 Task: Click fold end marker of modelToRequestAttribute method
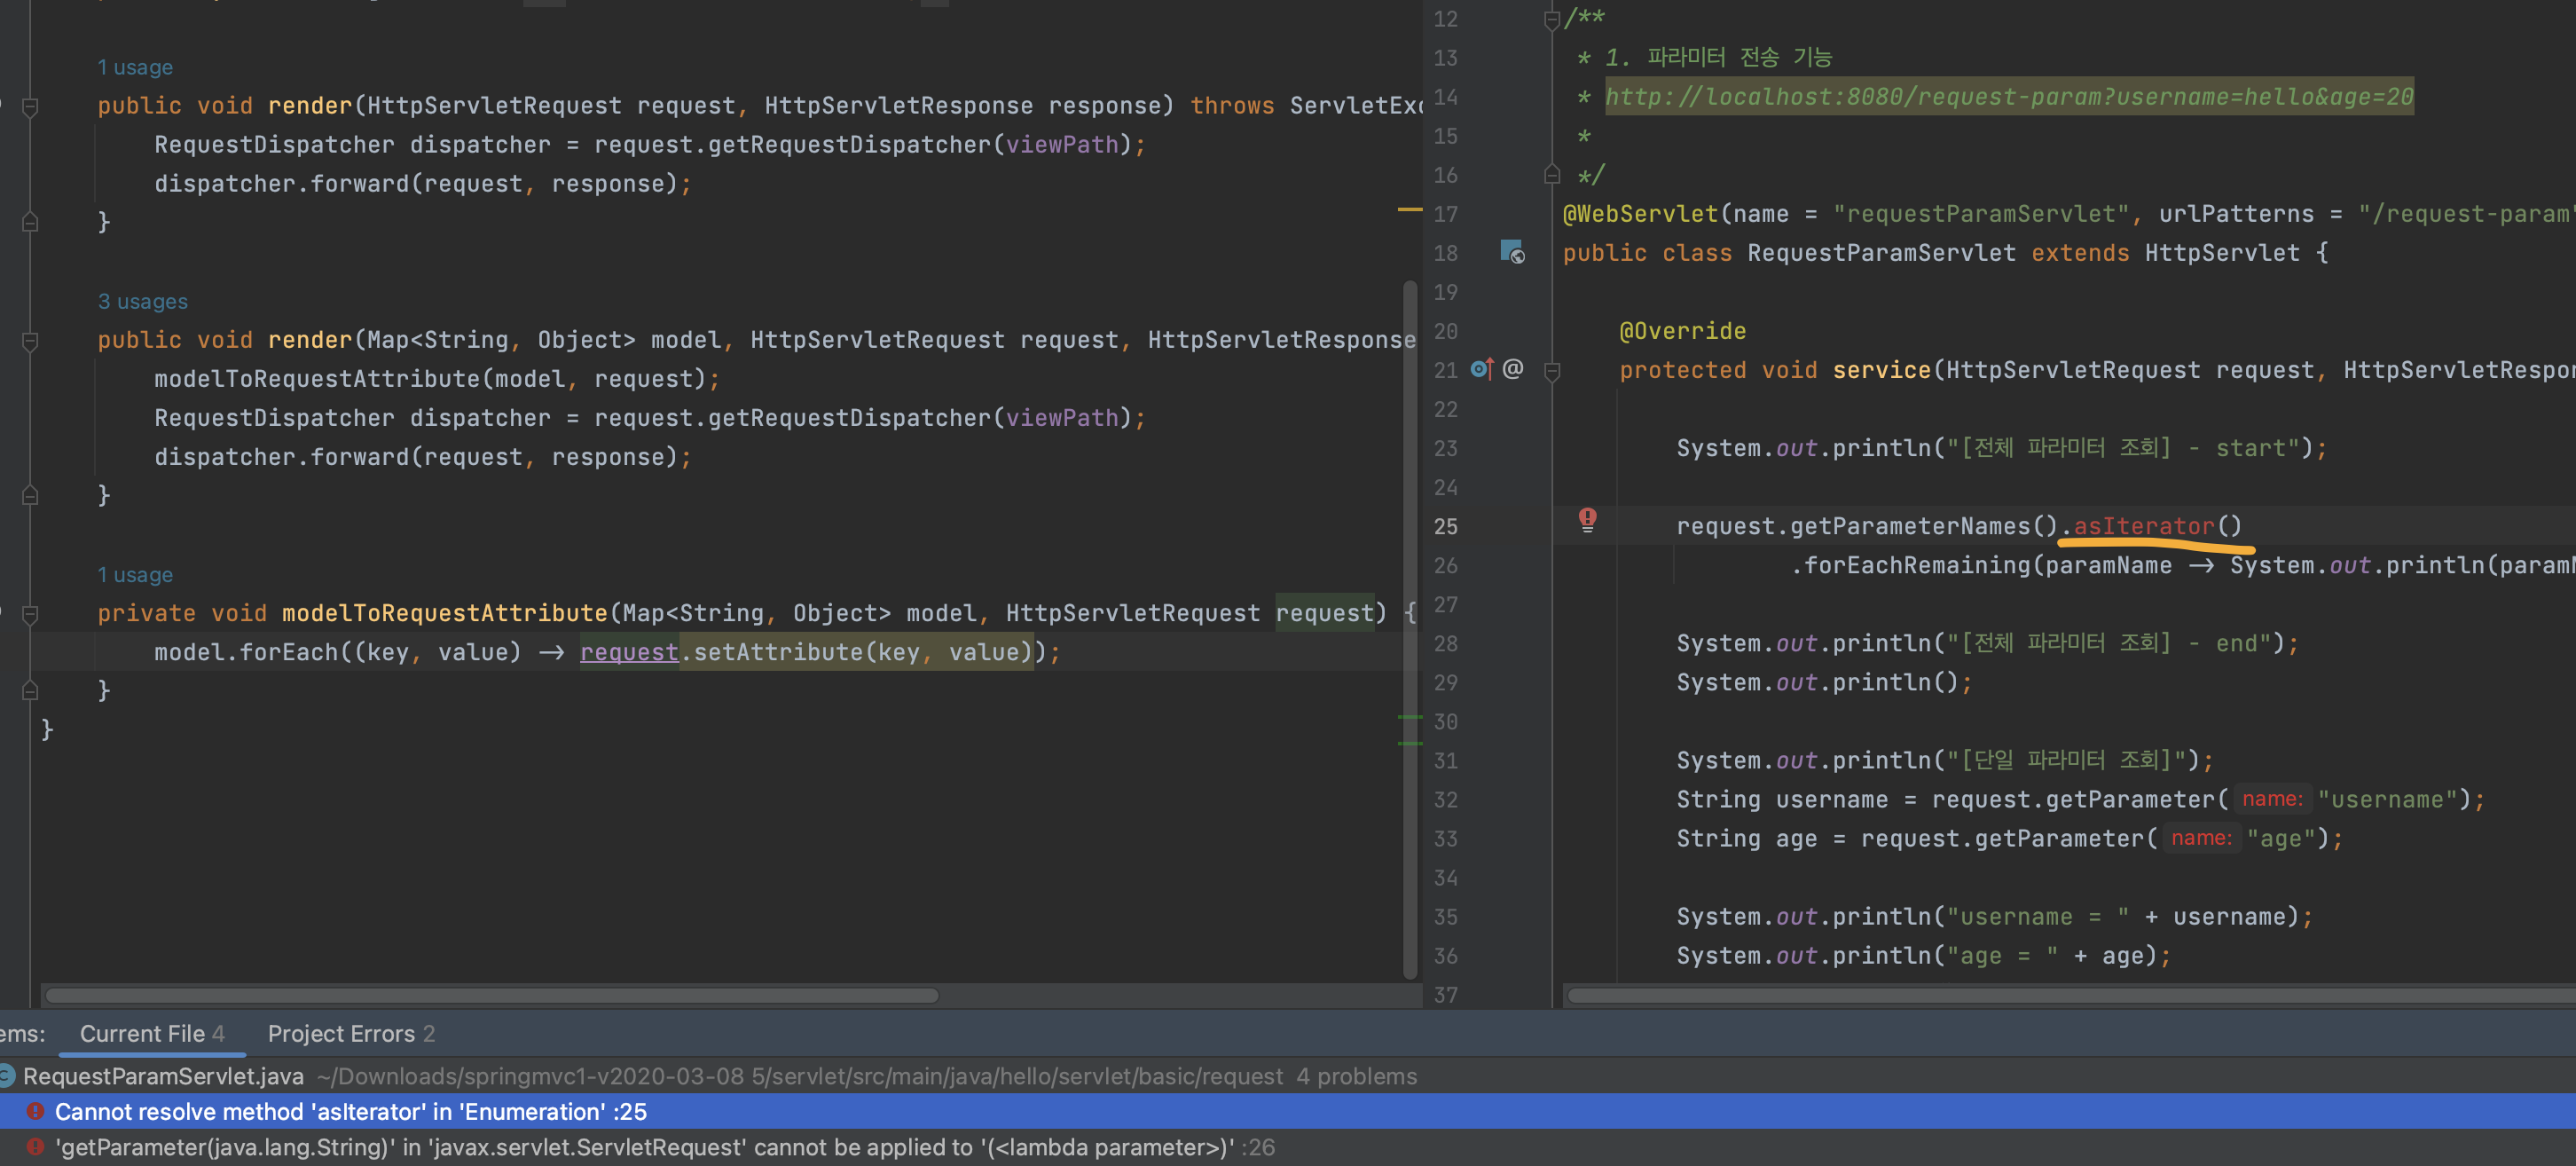pos(30,690)
